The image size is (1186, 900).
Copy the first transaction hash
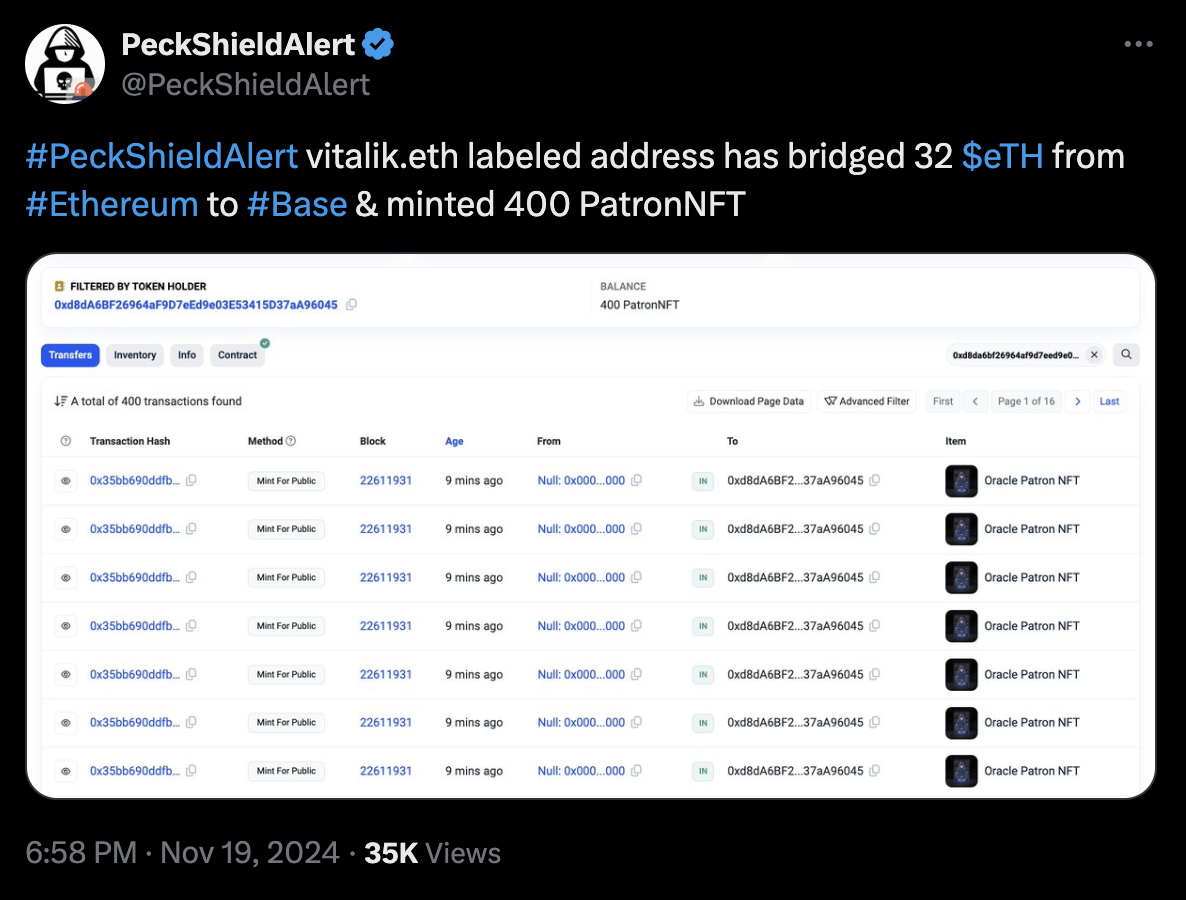point(191,480)
